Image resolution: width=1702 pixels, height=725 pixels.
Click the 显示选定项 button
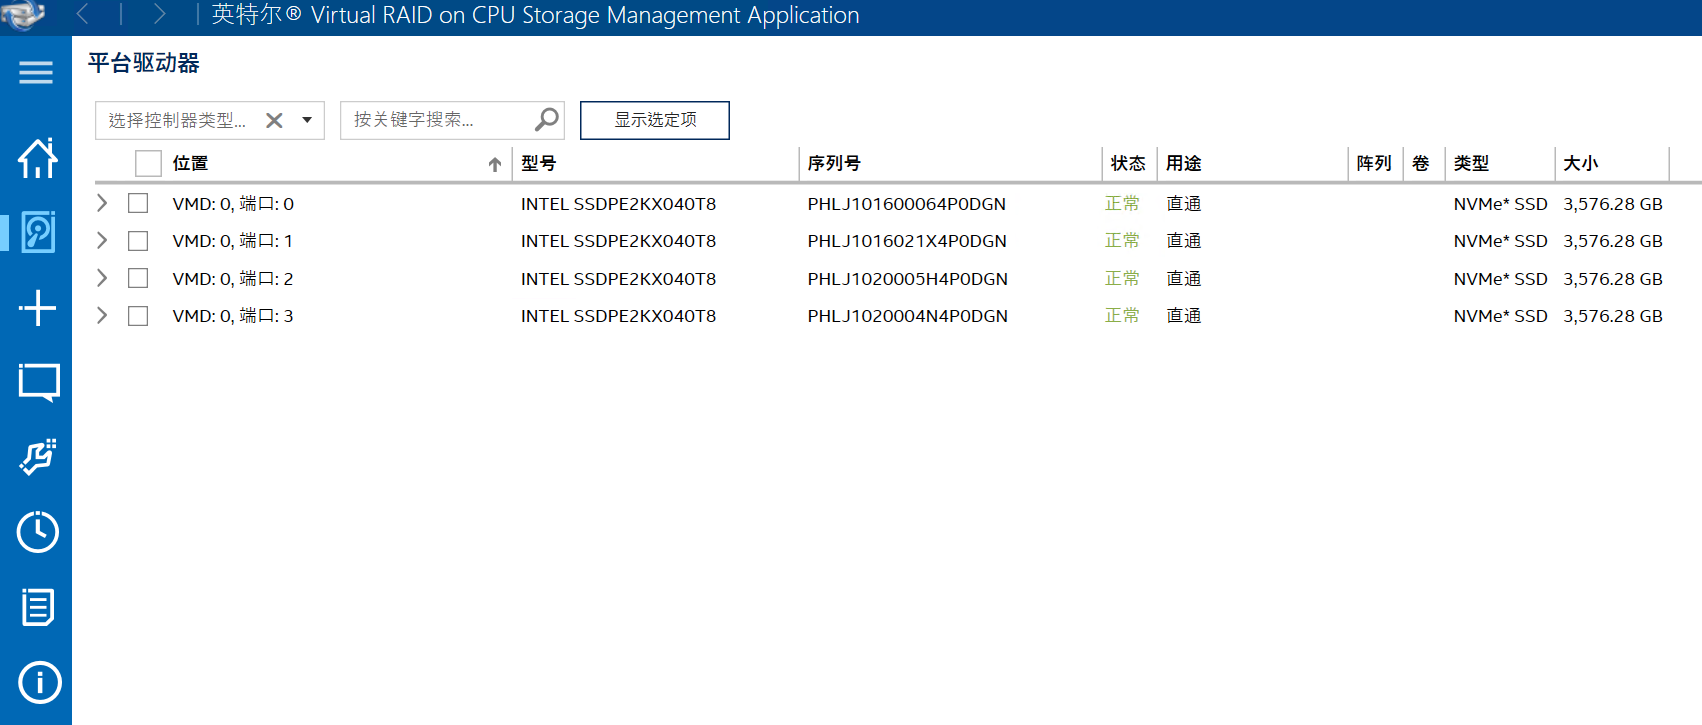coord(655,120)
